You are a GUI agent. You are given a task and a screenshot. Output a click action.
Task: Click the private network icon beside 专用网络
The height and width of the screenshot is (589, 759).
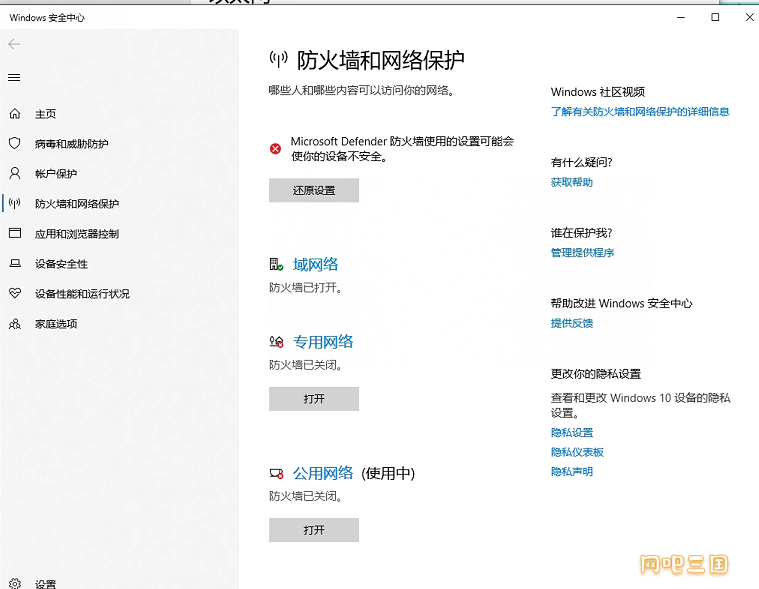click(x=276, y=342)
